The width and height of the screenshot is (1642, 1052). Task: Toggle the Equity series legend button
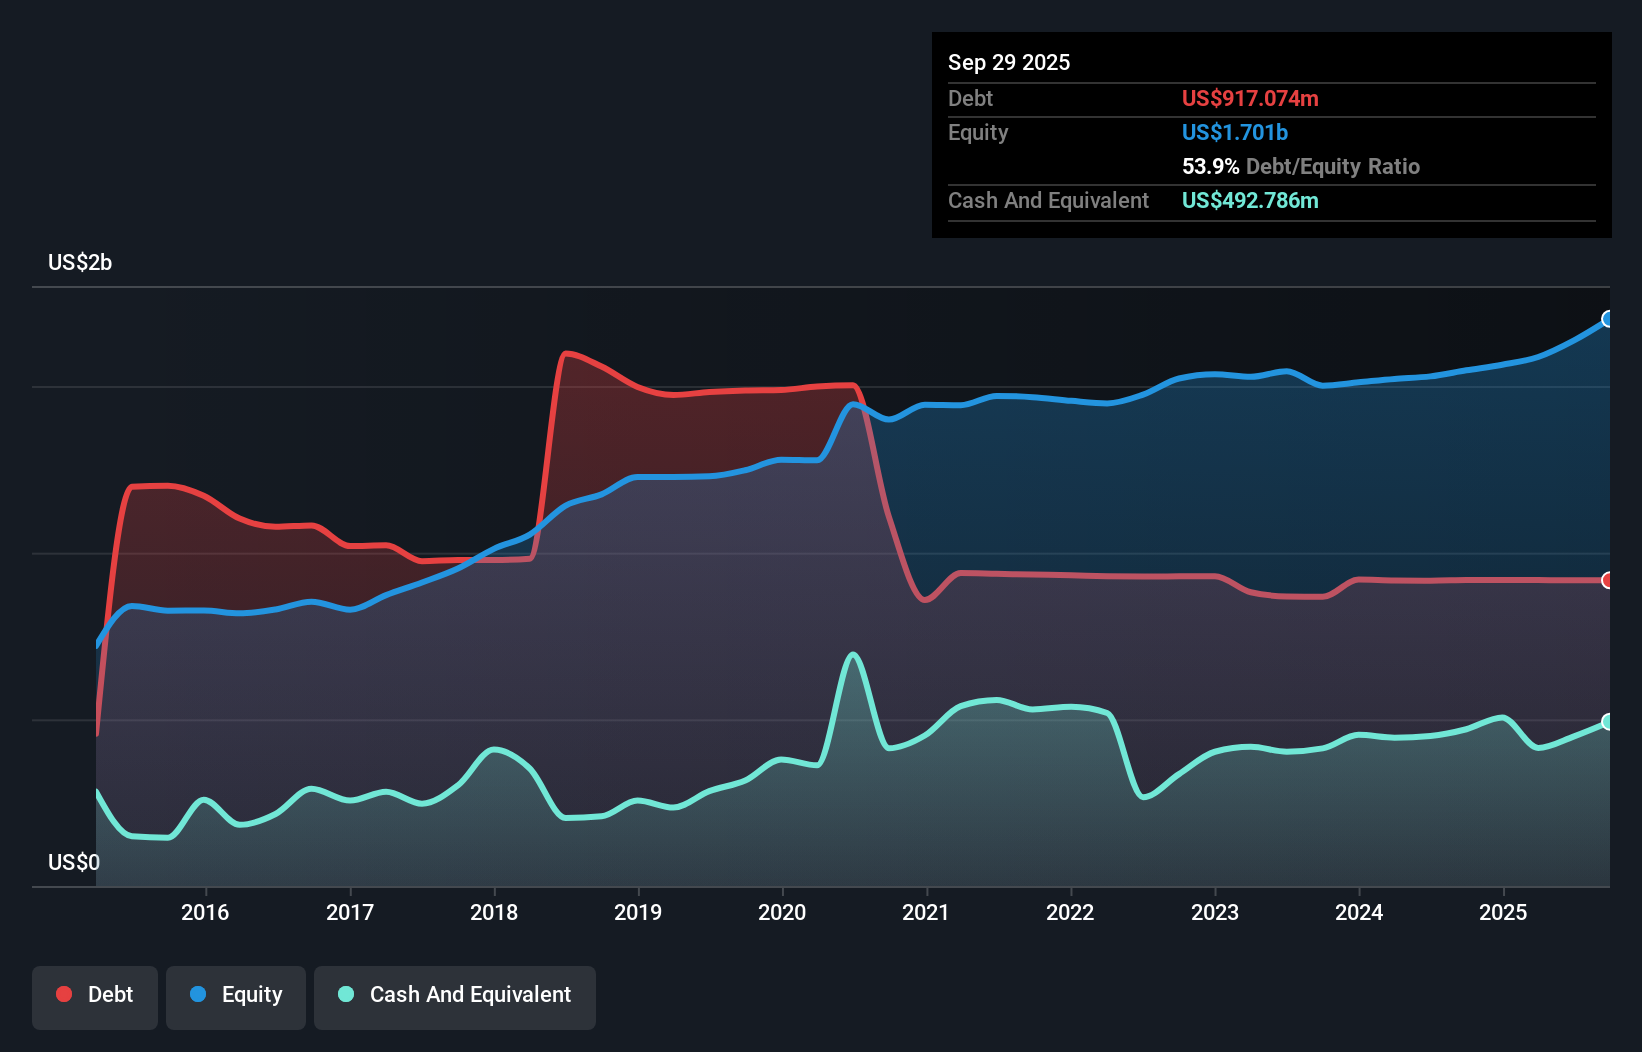tap(236, 997)
